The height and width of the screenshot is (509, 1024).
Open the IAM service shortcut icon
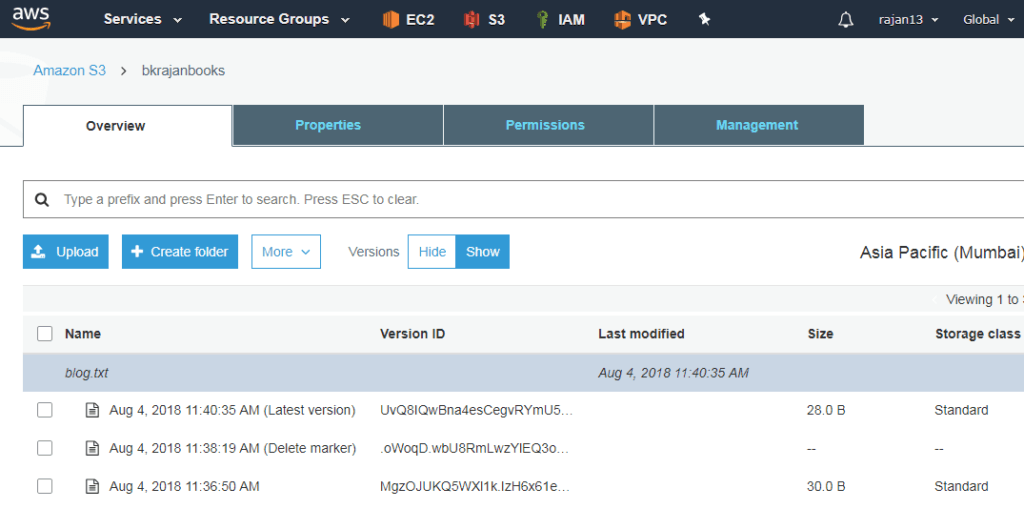542,19
